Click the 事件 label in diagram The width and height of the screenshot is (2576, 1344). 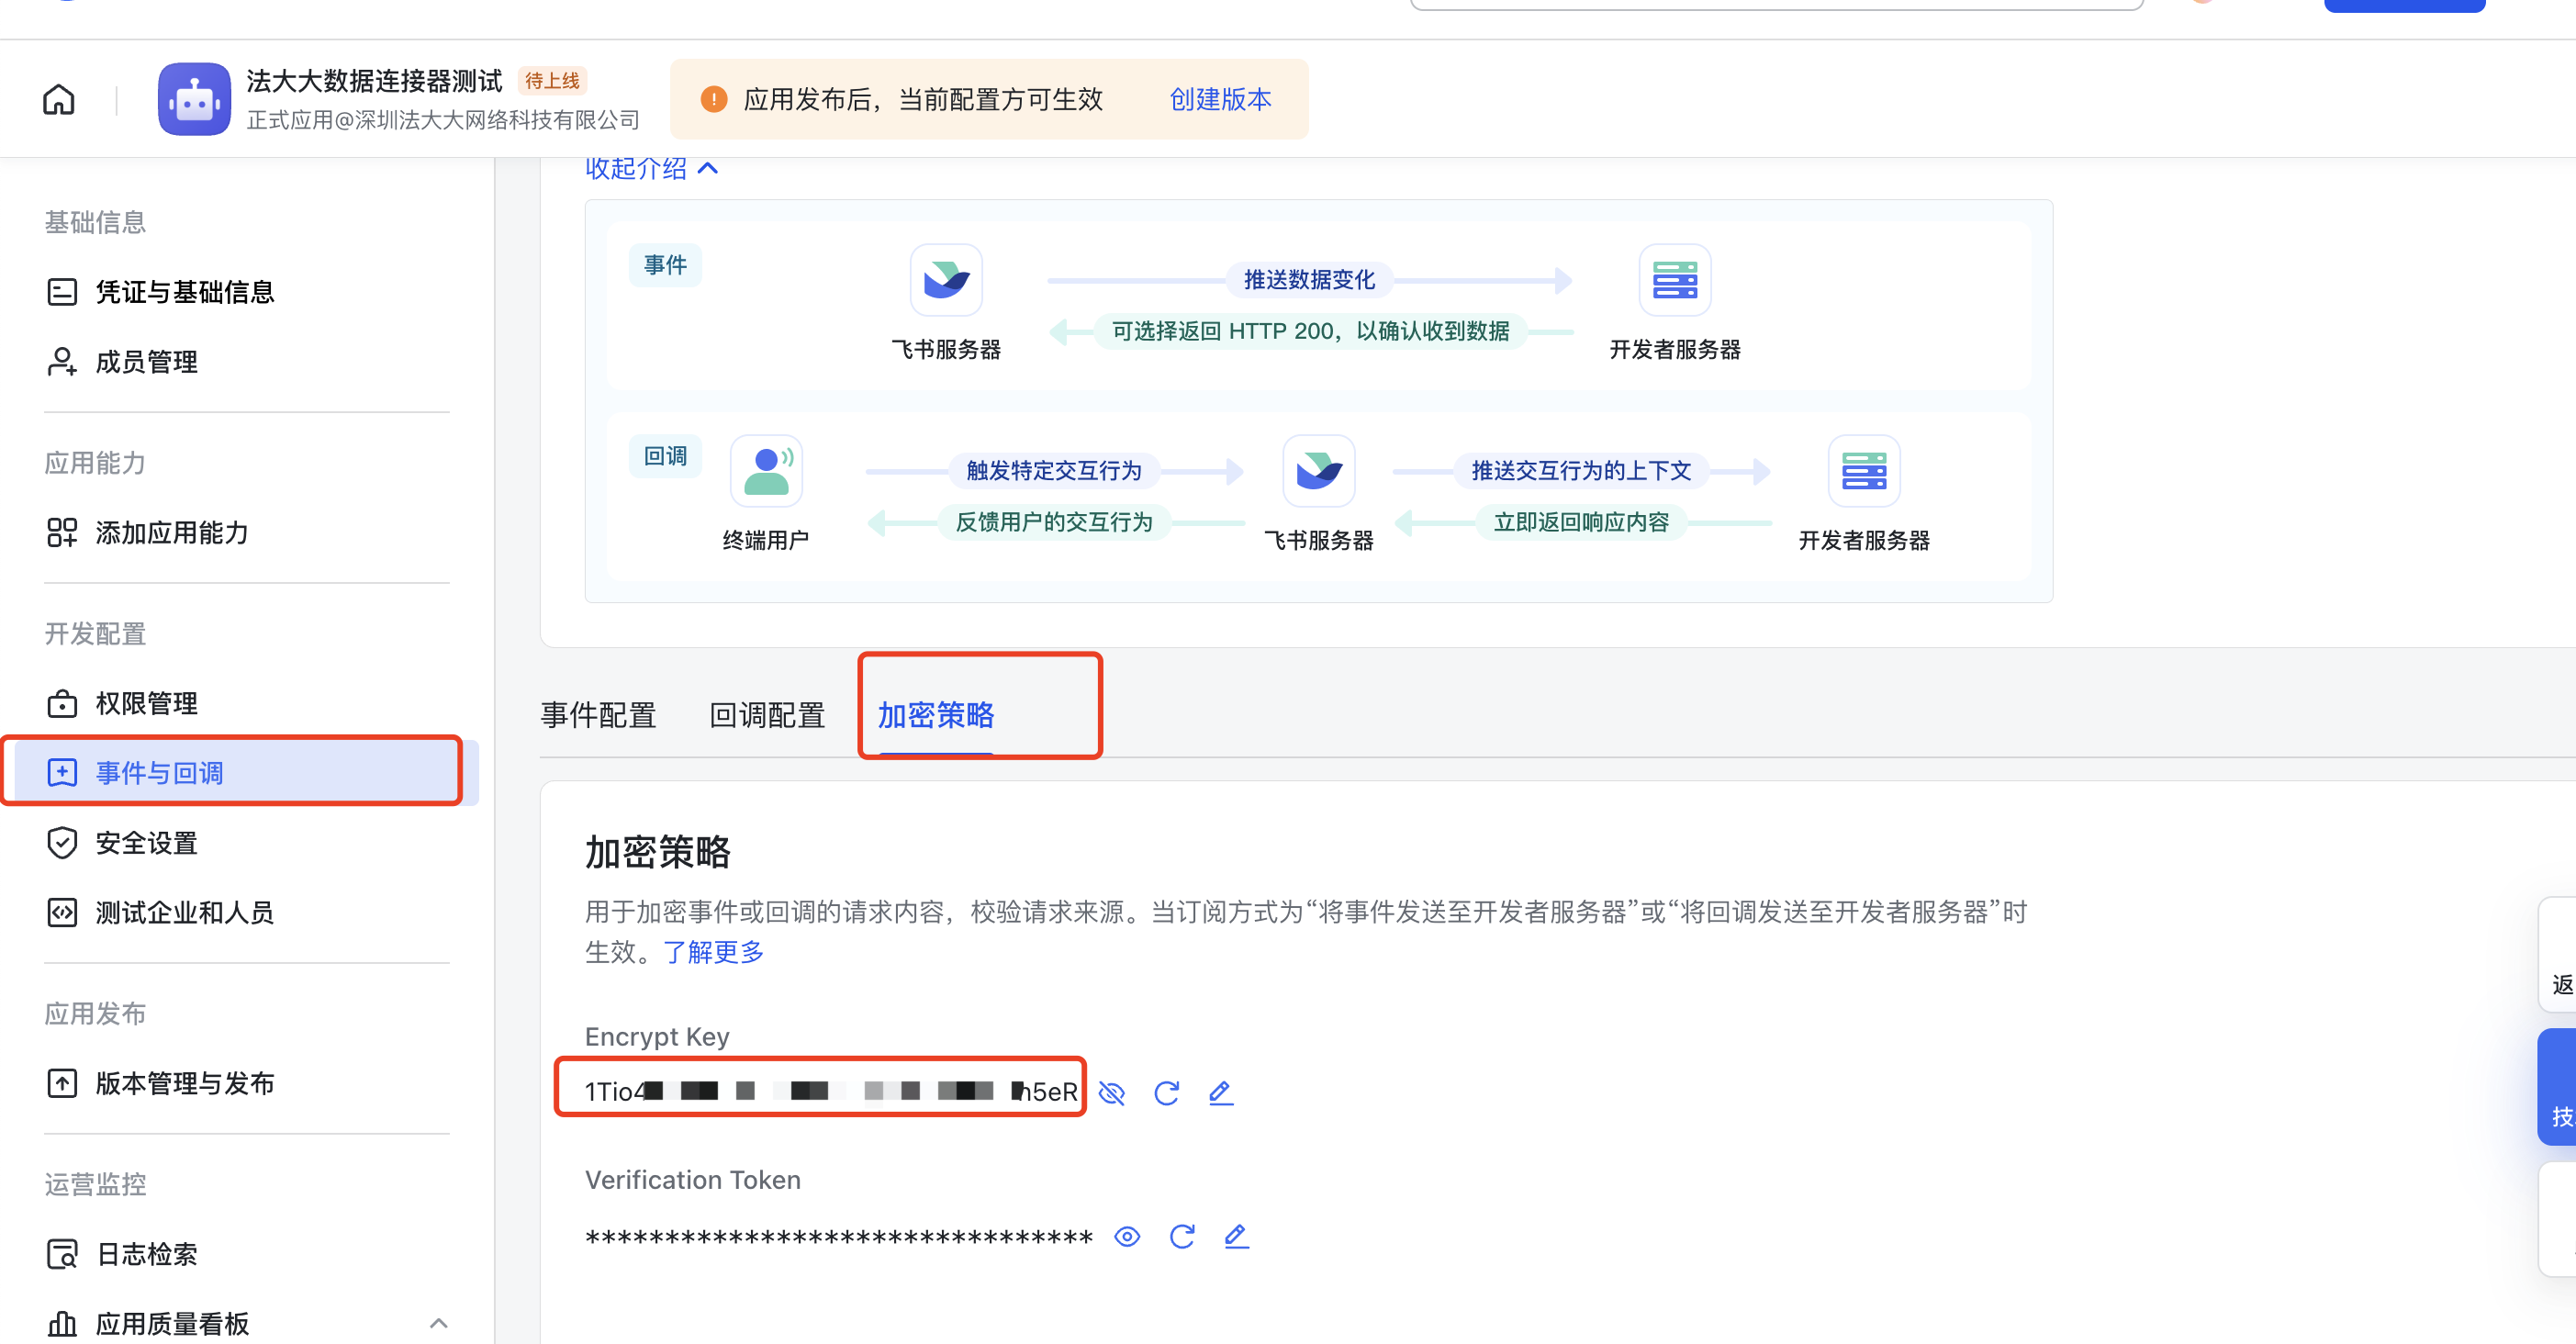tap(665, 265)
